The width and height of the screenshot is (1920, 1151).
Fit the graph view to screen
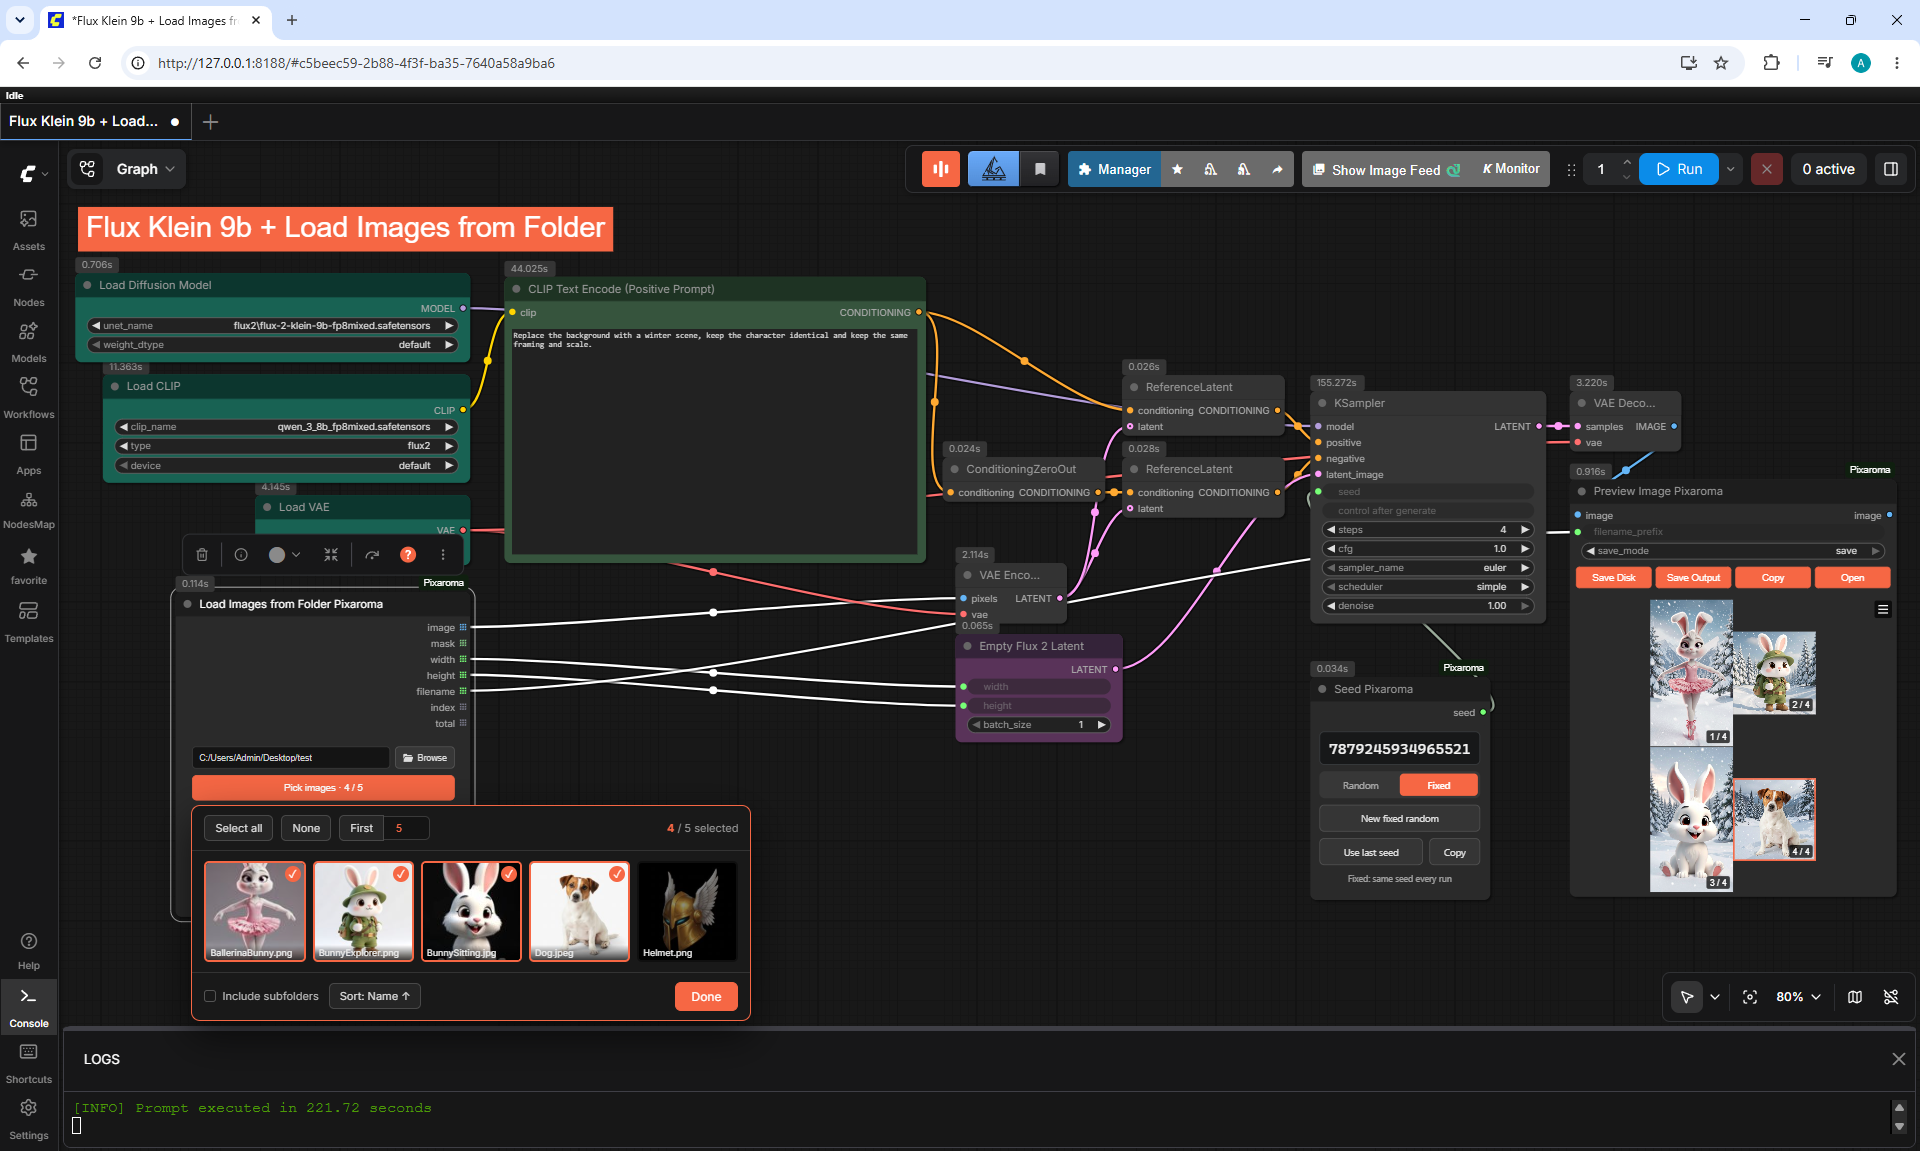[x=1750, y=997]
